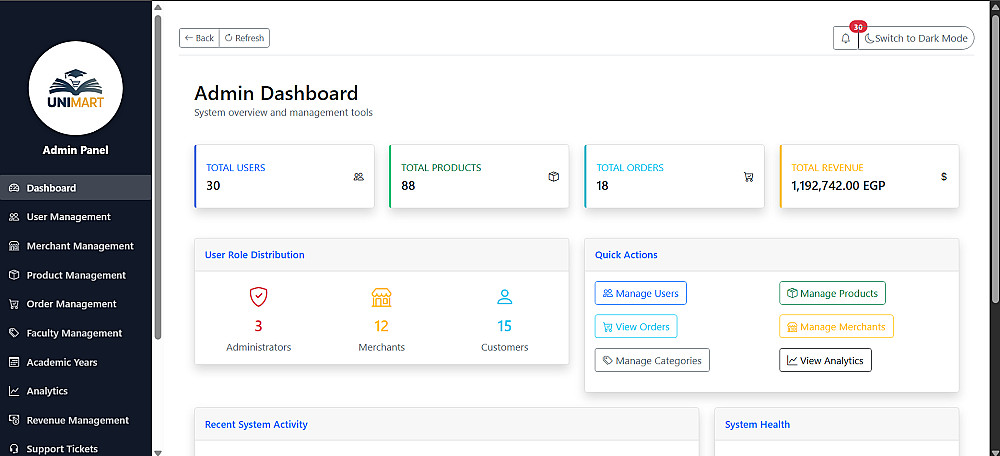Refresh the dashboard page
The image size is (1000, 456).
pos(244,38)
